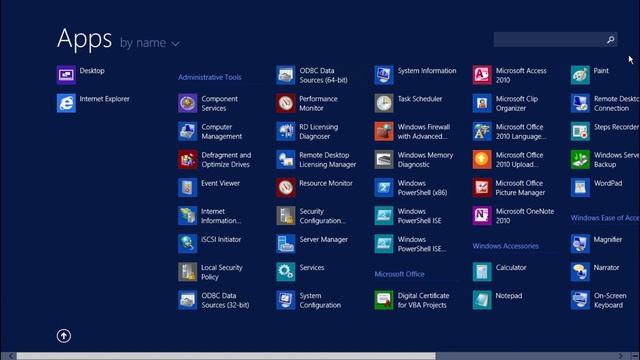
Task: Open Notepad
Action: [x=498, y=300]
